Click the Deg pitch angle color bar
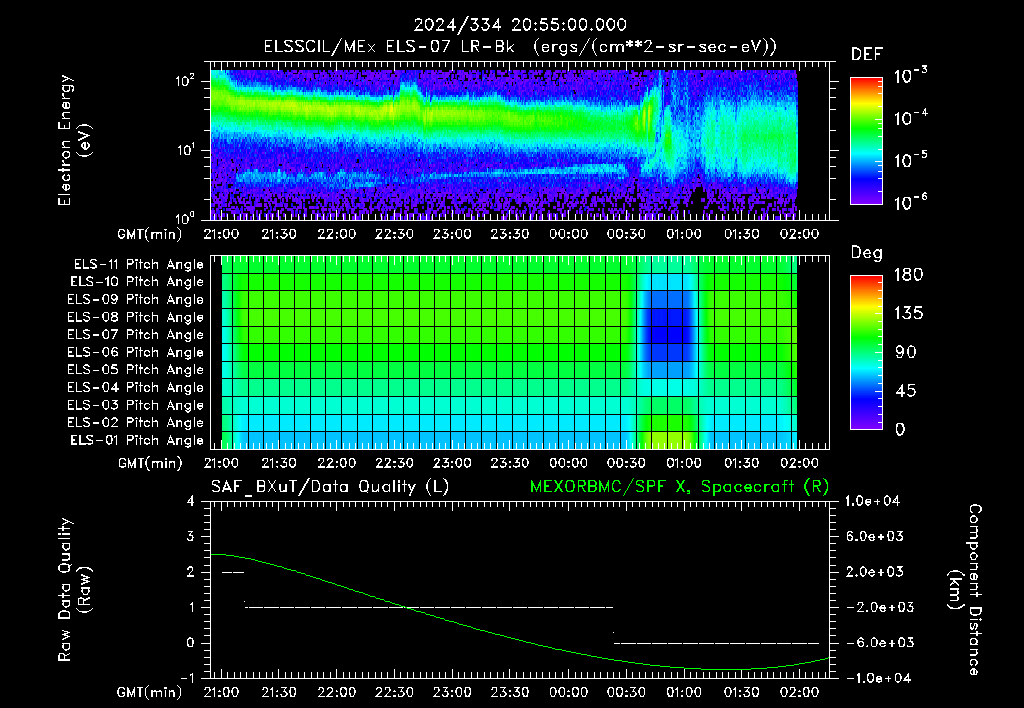The image size is (1024, 708). pos(866,353)
